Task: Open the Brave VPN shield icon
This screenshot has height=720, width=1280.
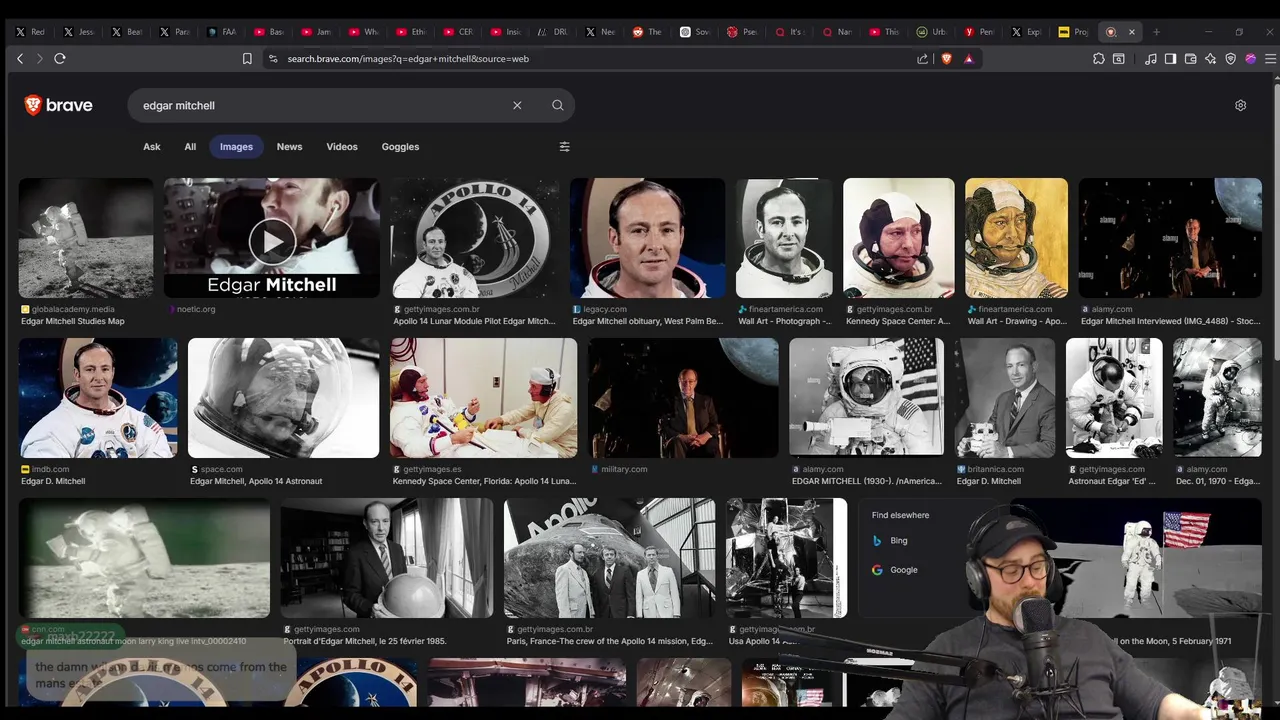Action: point(1230,59)
